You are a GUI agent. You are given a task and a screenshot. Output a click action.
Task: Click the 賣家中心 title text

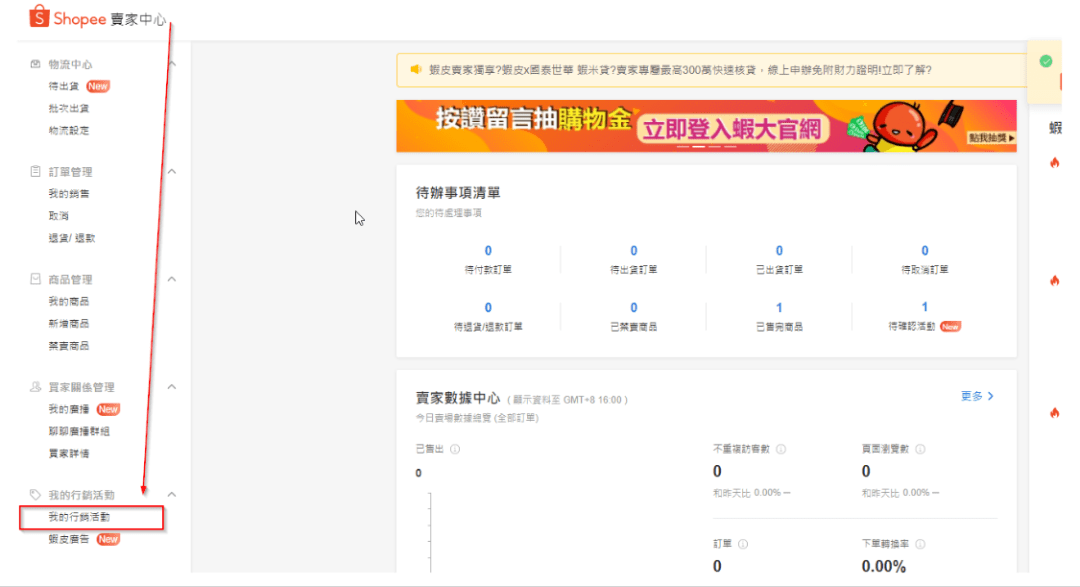click(x=138, y=19)
